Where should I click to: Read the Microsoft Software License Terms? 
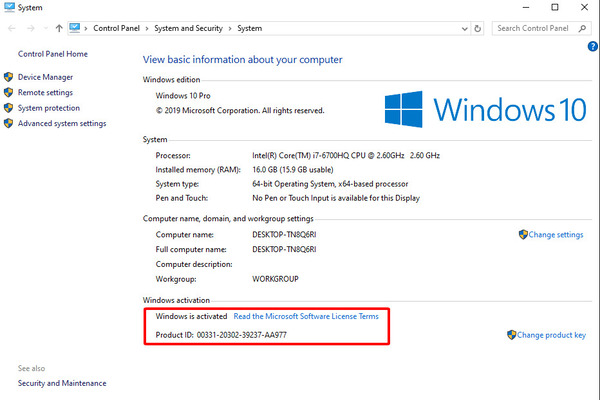pyautogui.click(x=306, y=316)
